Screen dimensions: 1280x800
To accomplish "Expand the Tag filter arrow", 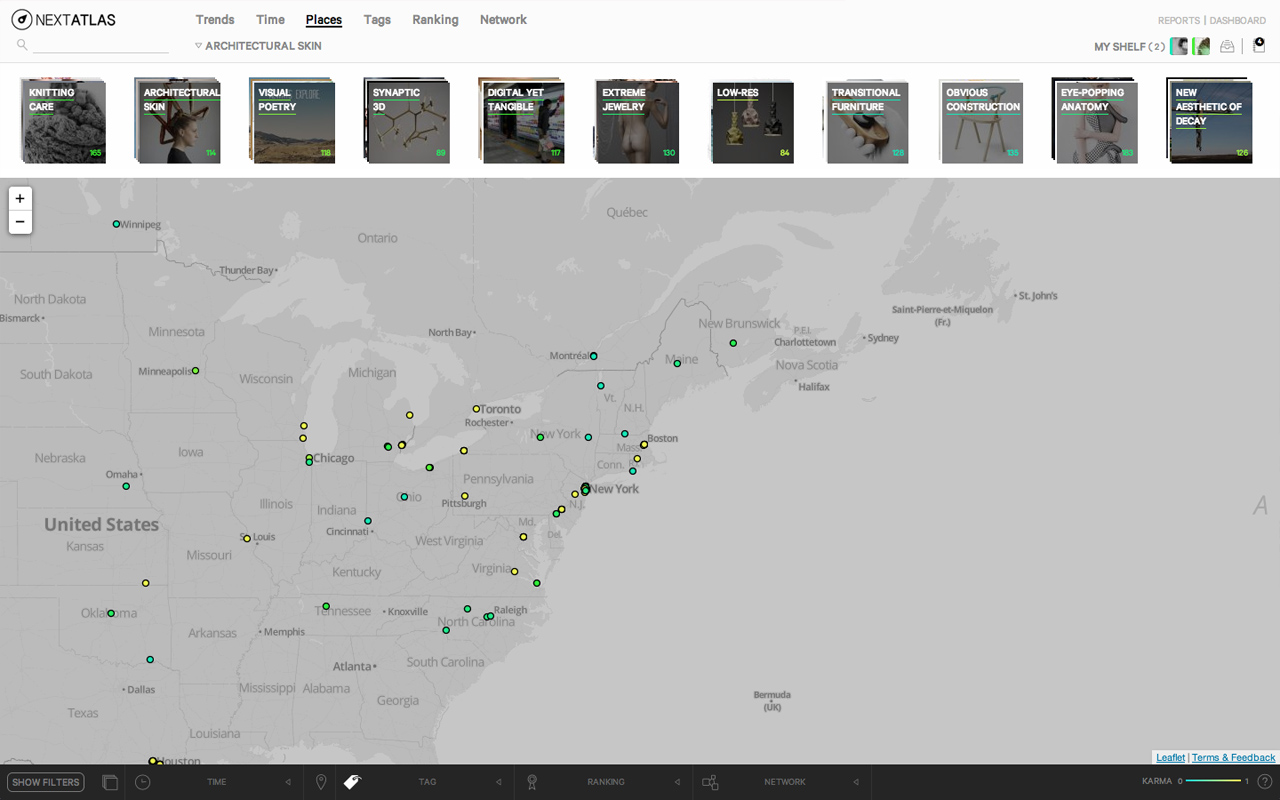I will pyautogui.click(x=498, y=782).
